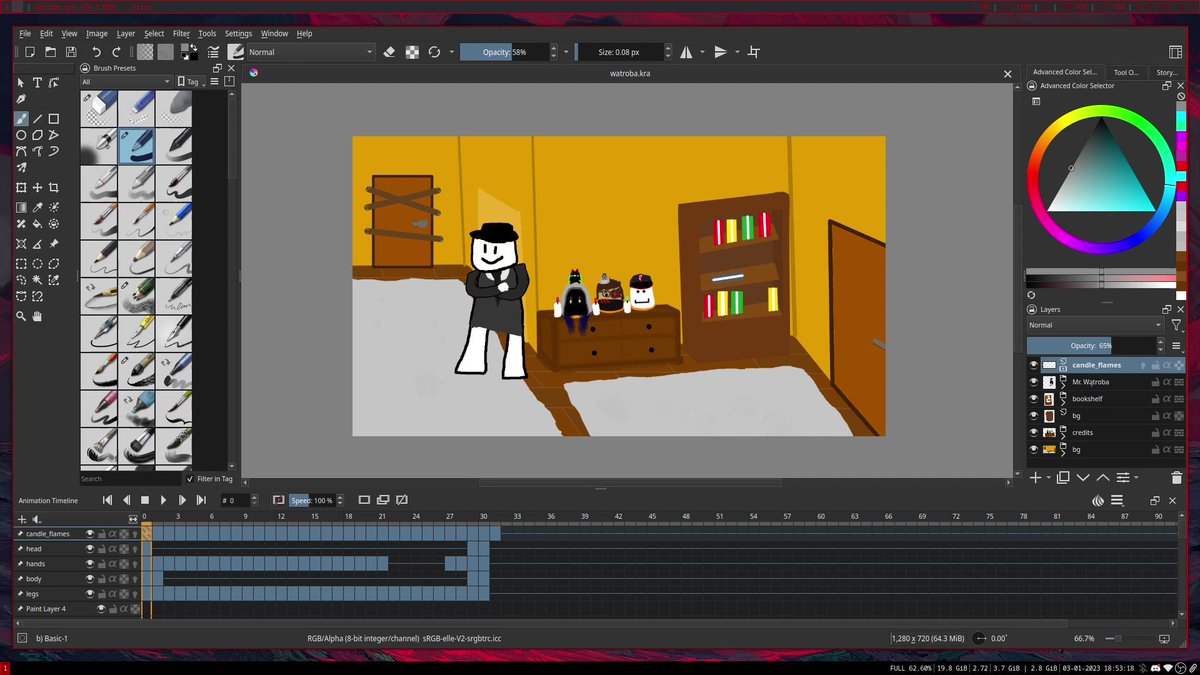Create a new document
Image resolution: width=1200 pixels, height=675 pixels.
[30, 52]
